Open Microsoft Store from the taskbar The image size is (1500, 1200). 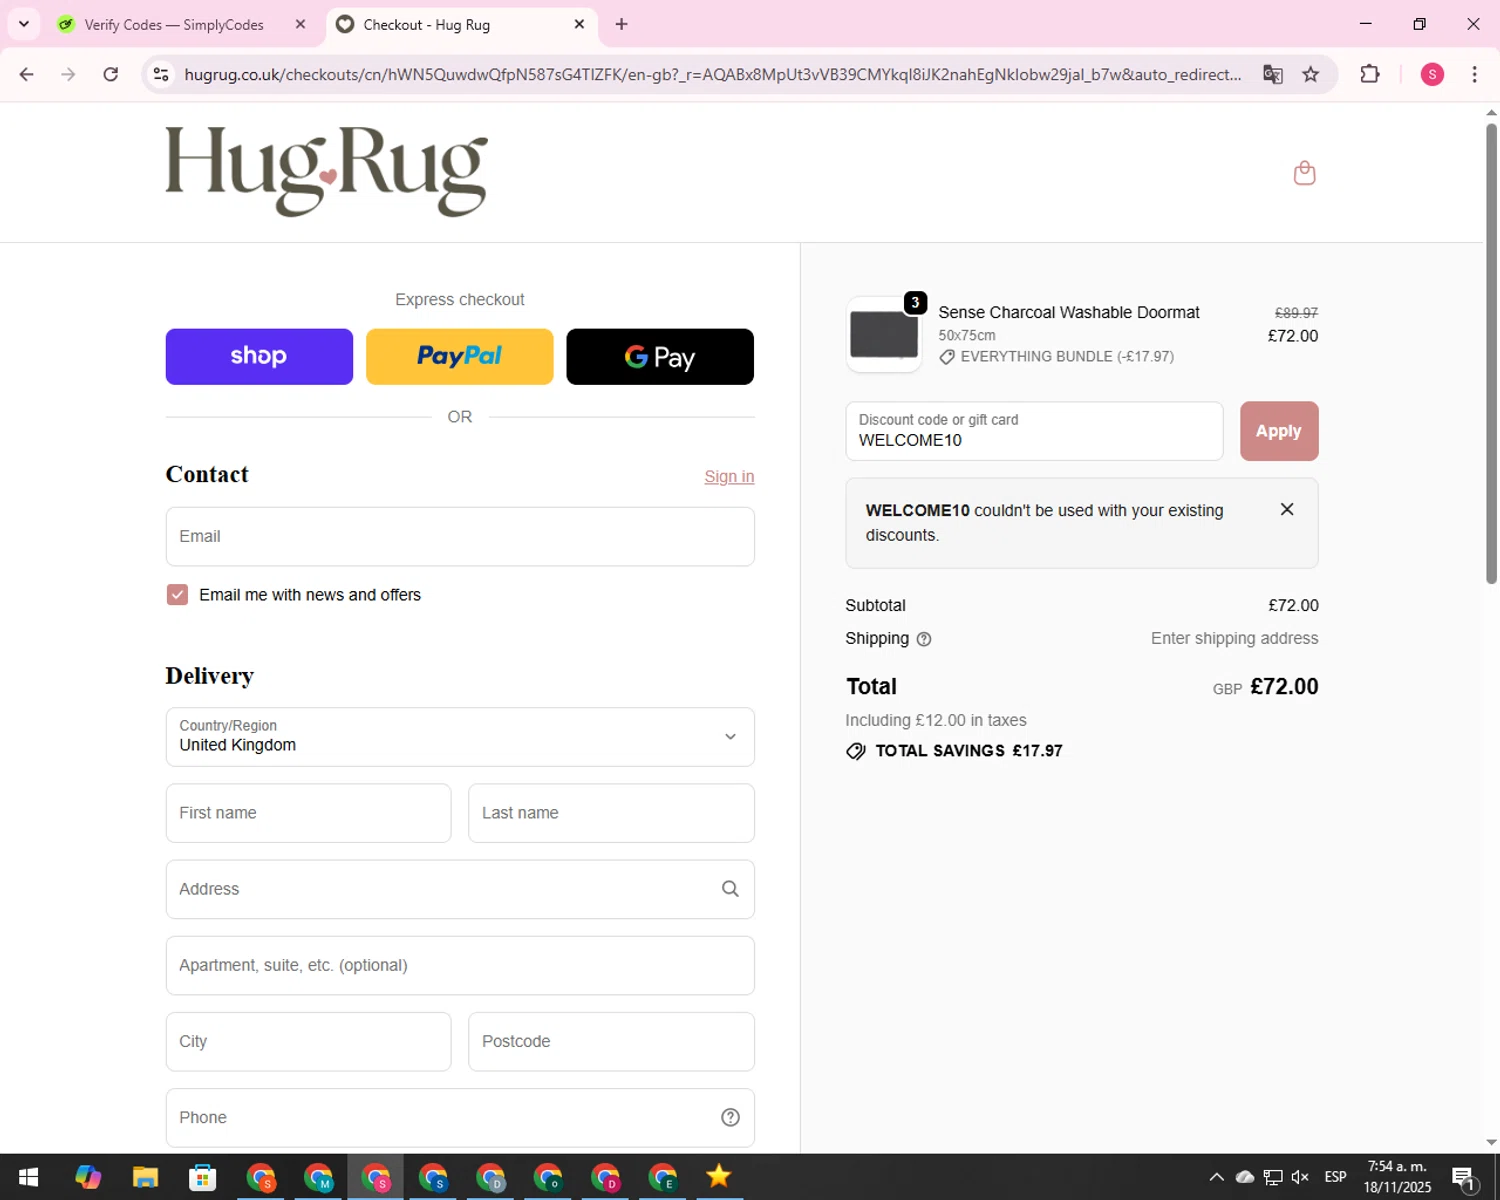[x=203, y=1177]
